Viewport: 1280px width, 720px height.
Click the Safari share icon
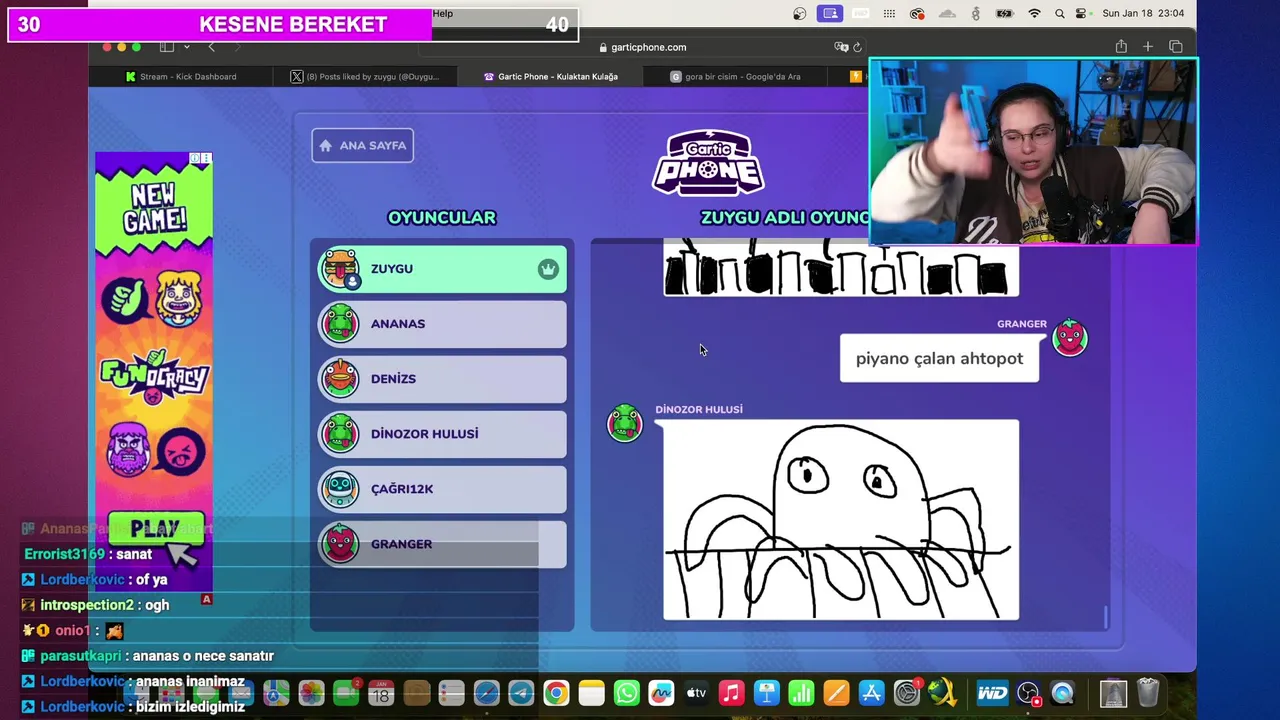(x=1121, y=47)
